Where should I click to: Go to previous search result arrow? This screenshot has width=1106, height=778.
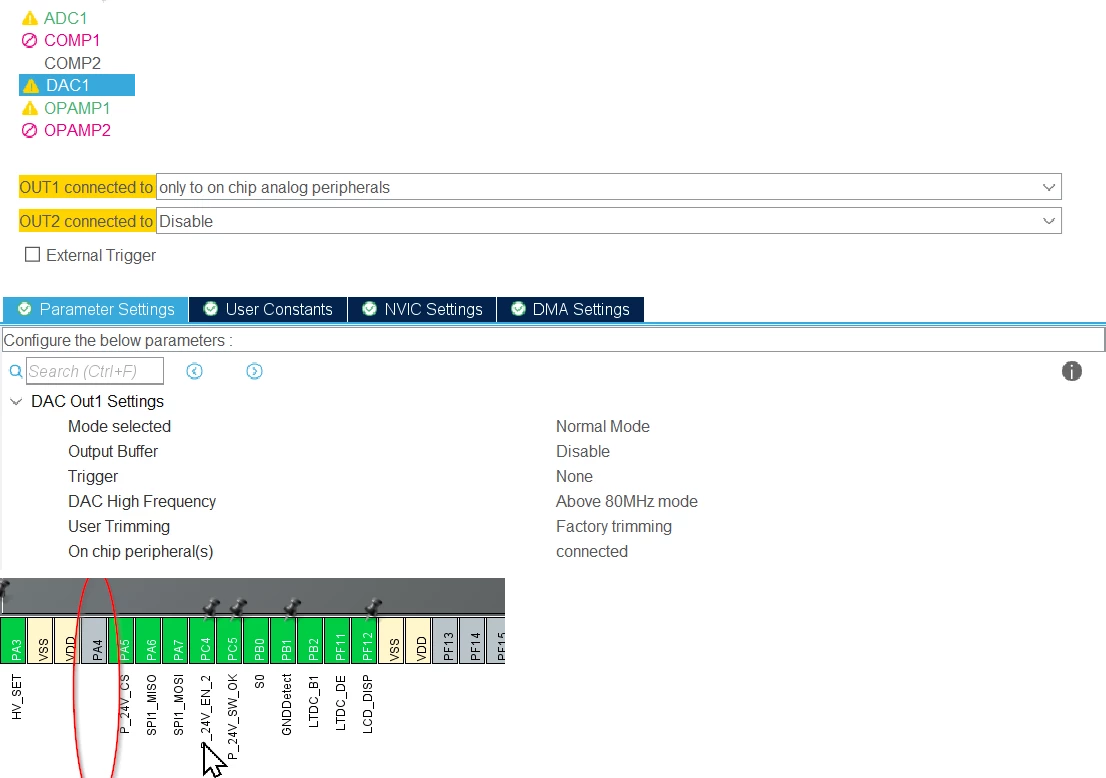[x=195, y=371]
